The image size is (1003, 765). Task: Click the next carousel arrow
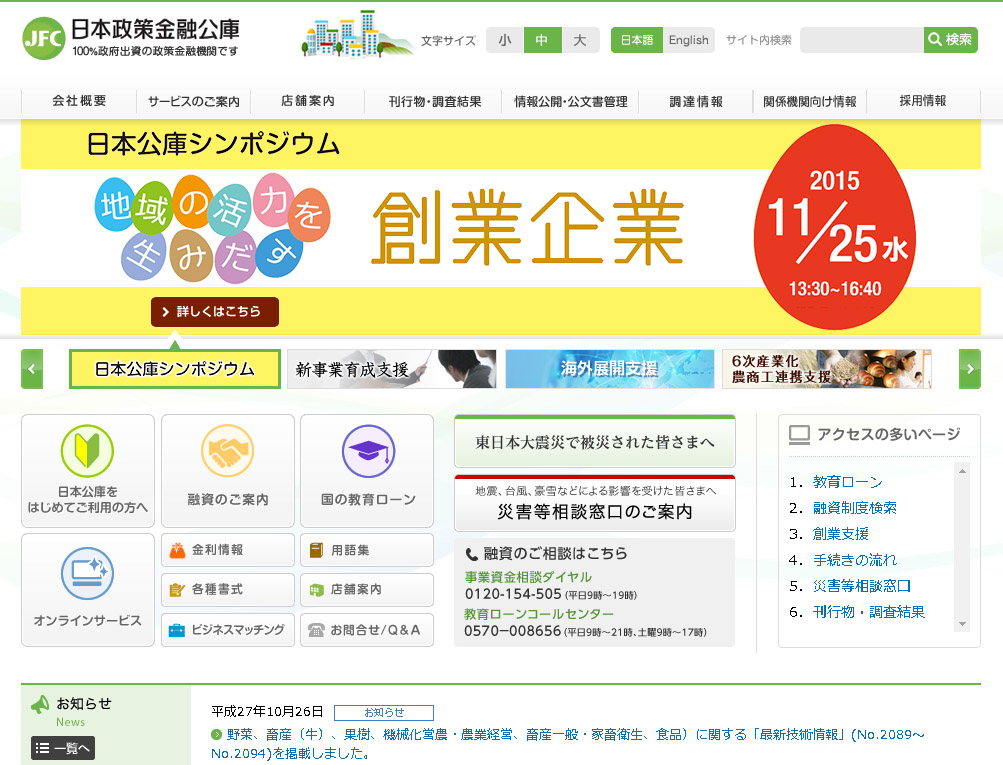(x=970, y=369)
